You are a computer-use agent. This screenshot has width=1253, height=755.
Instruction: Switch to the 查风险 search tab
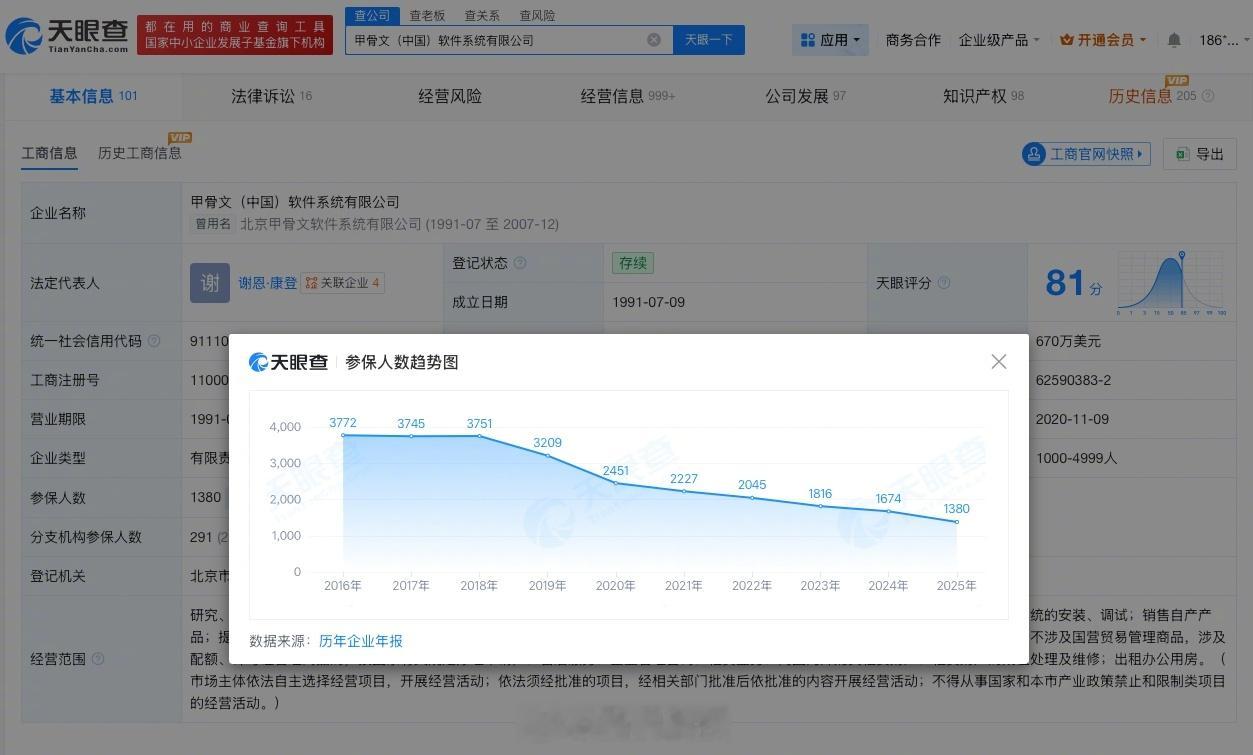(x=537, y=16)
